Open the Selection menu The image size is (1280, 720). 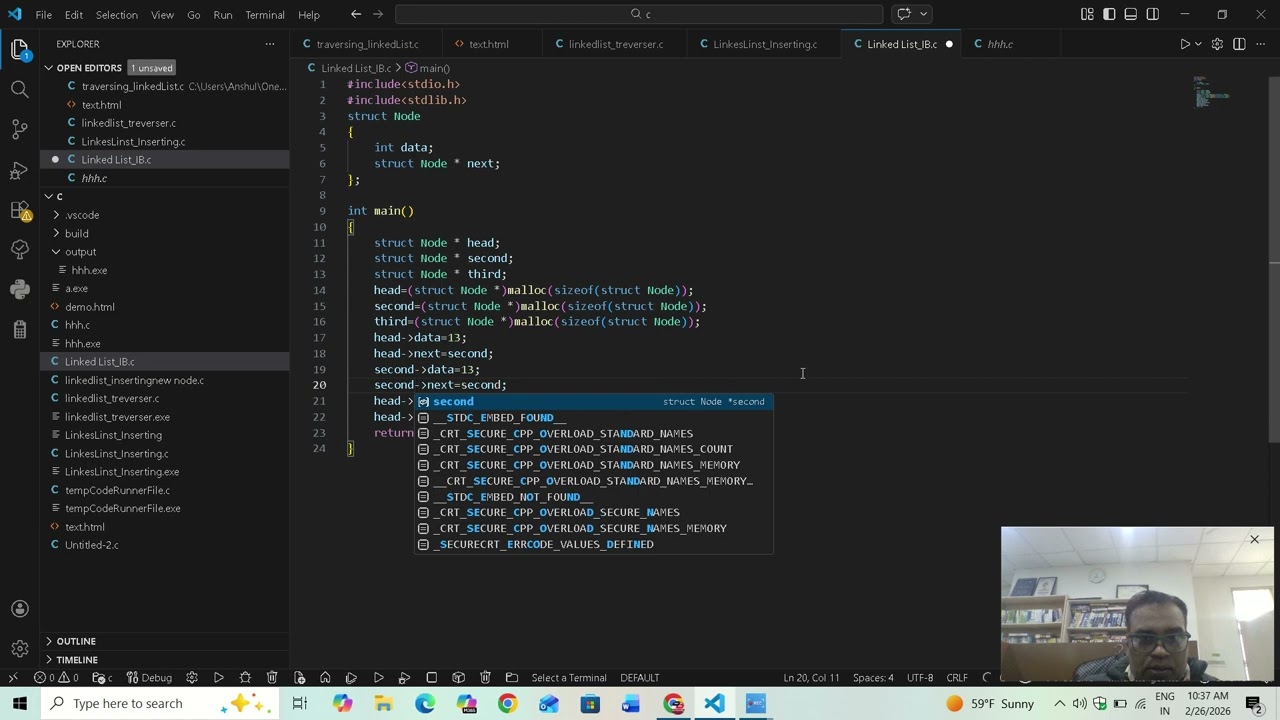pos(117,15)
